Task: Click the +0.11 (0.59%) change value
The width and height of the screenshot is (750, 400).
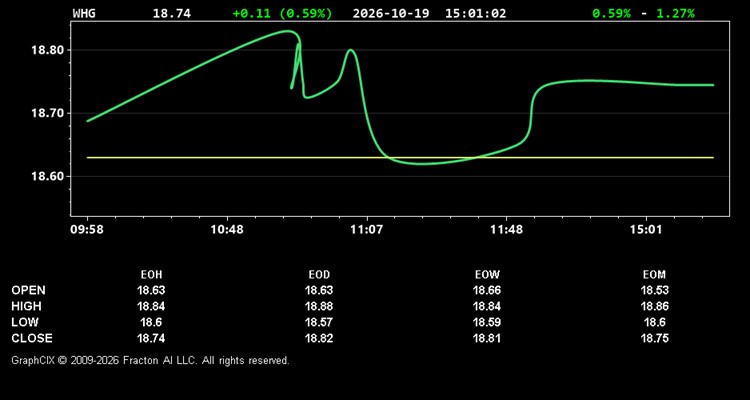Action: [282, 13]
